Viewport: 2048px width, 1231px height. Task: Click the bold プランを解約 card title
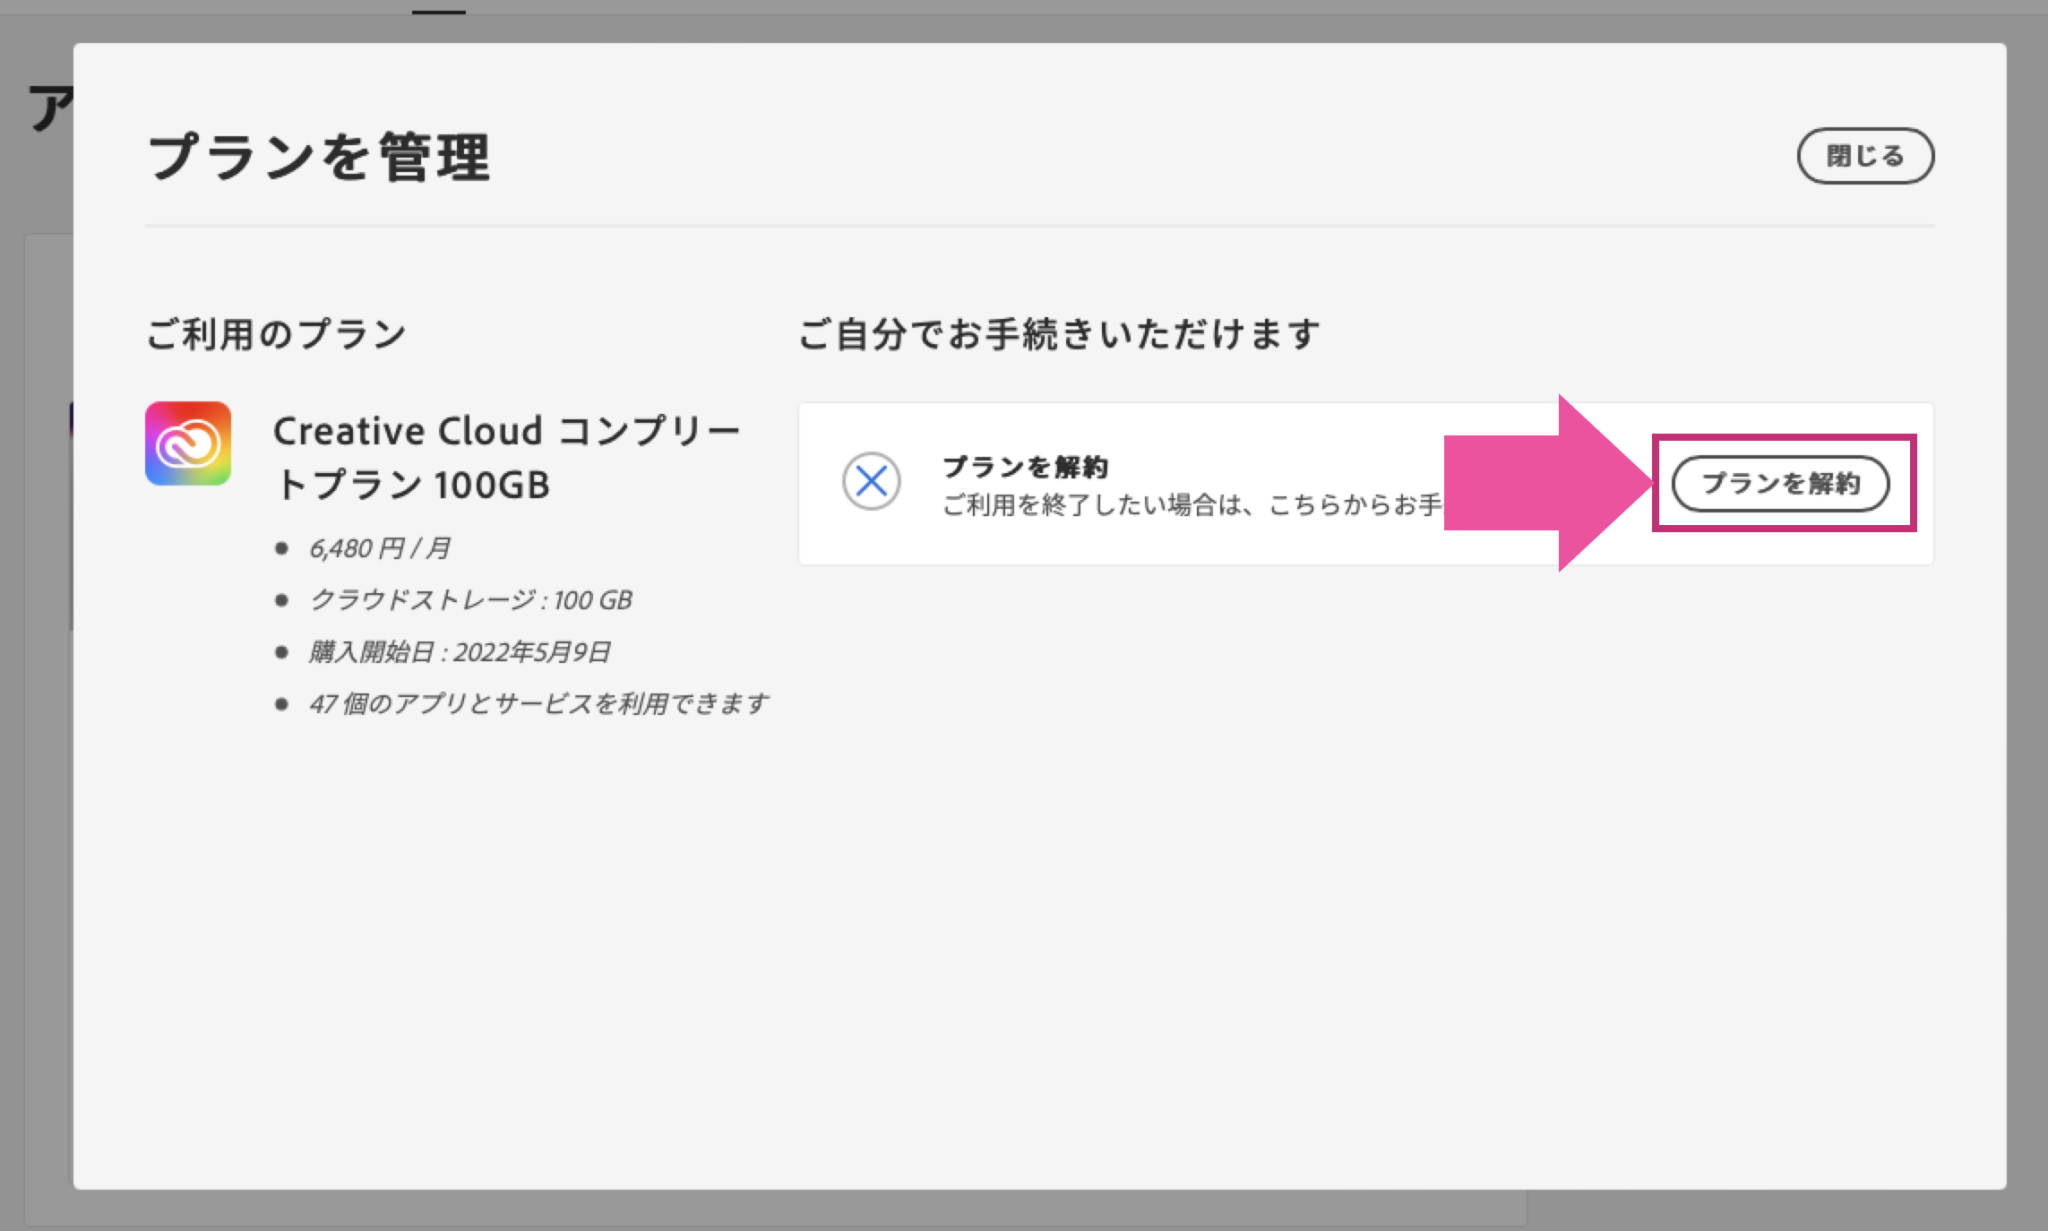click(x=1025, y=467)
